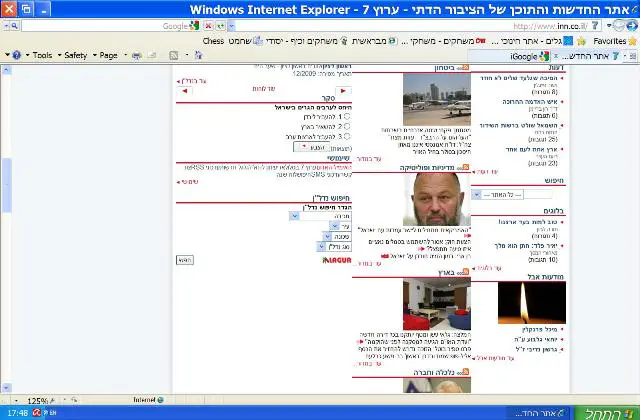
Task: Click the RSS icon beside politics heading
Action: click(x=465, y=168)
